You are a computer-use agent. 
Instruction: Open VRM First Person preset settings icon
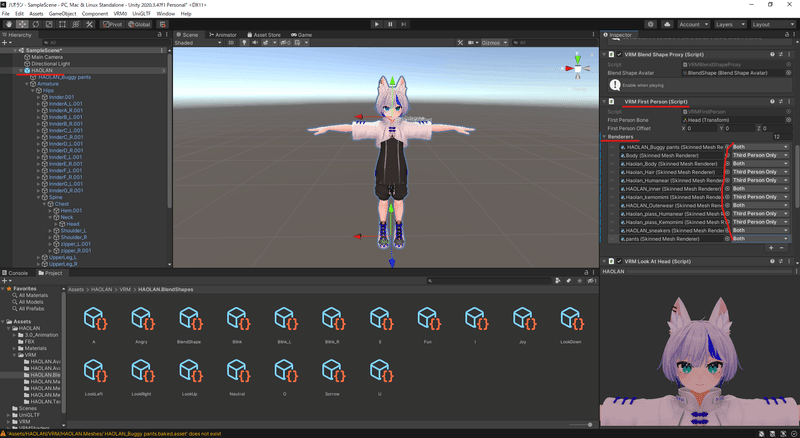click(781, 102)
